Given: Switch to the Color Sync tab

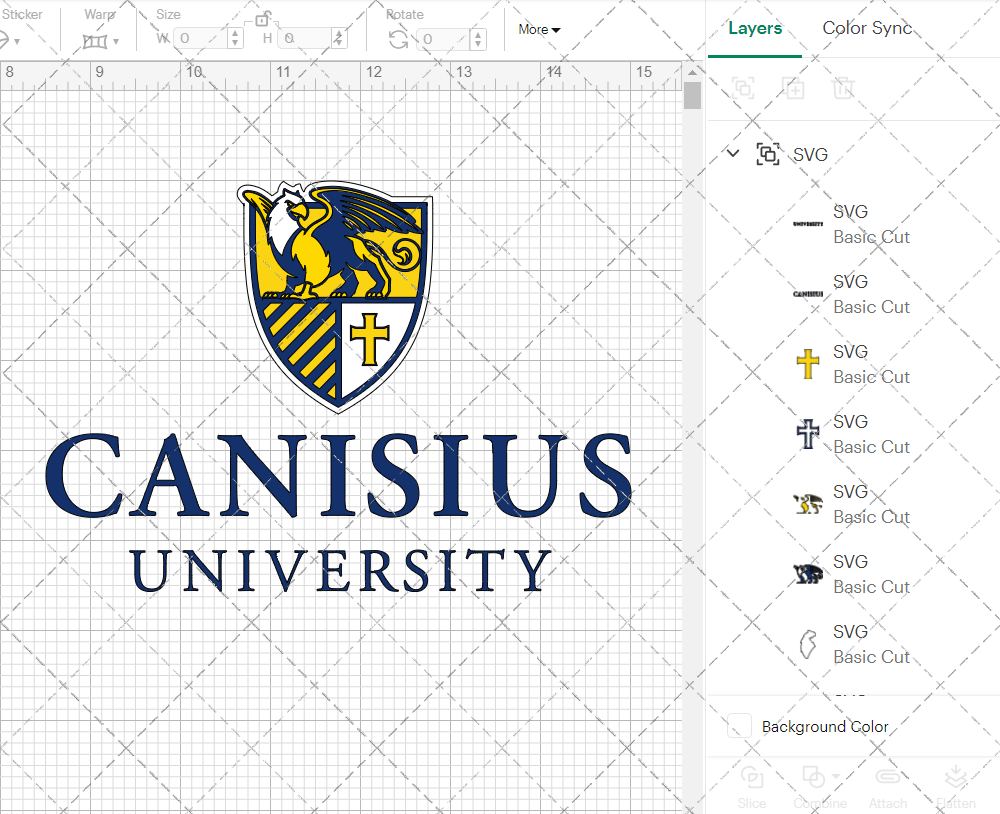Looking at the screenshot, I should pyautogui.click(x=866, y=28).
